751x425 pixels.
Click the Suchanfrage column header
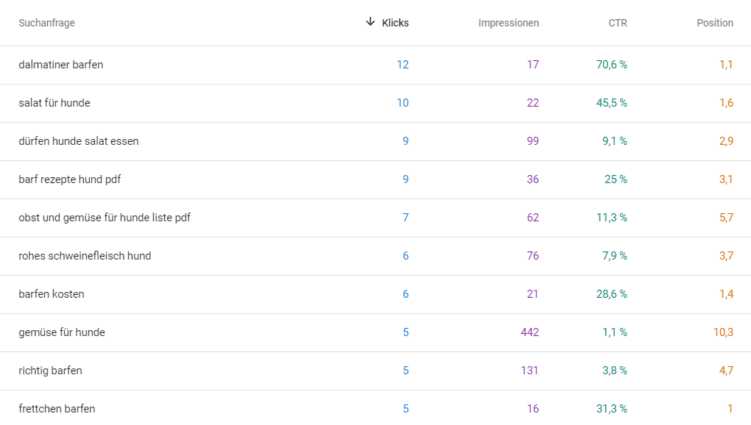(x=46, y=23)
